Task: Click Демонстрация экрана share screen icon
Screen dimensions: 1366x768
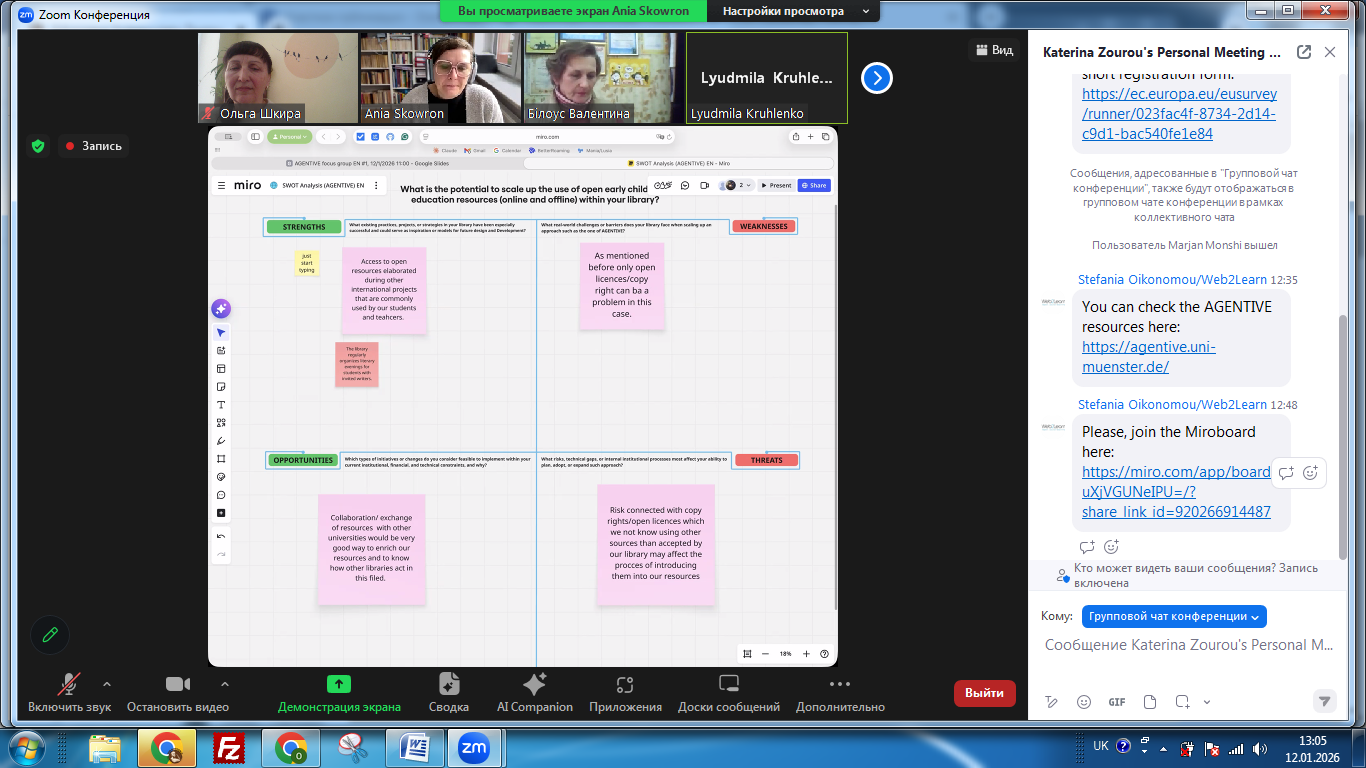Action: pyautogui.click(x=339, y=684)
